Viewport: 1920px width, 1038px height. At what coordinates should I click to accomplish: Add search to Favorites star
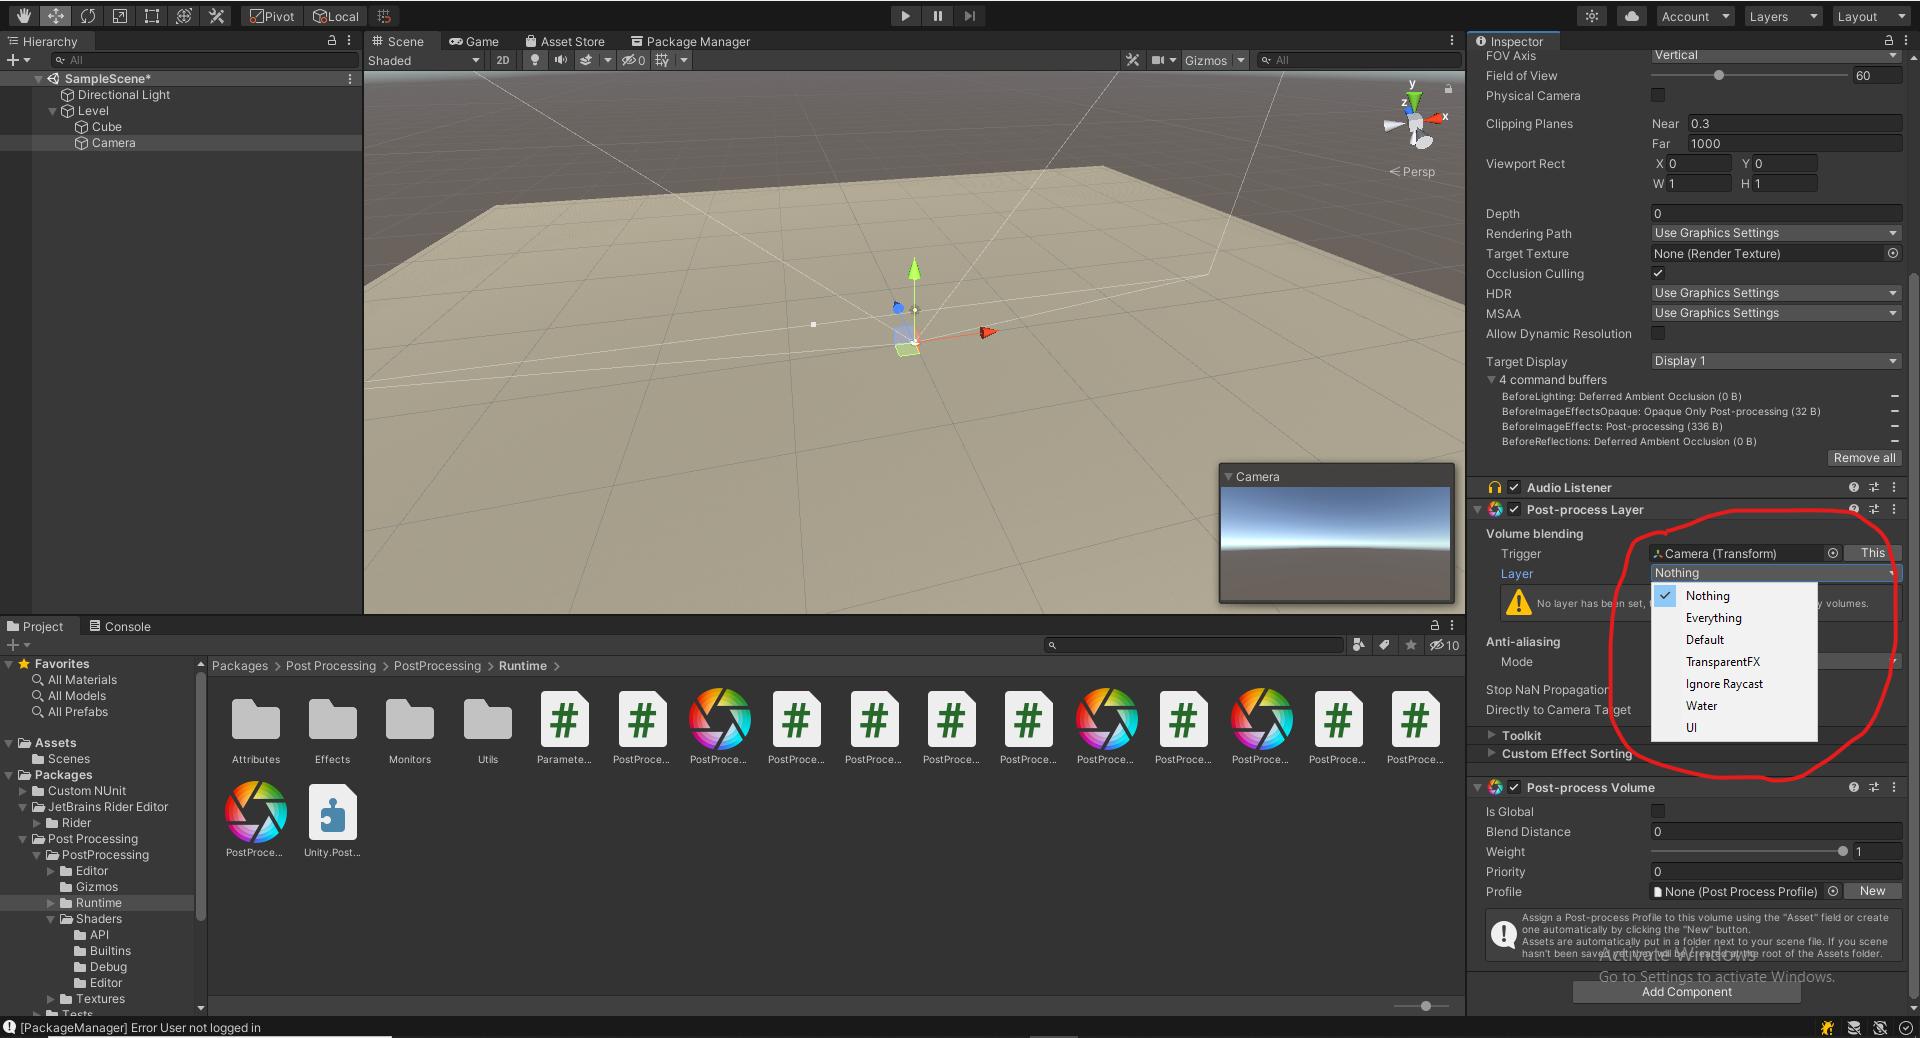tap(1411, 645)
